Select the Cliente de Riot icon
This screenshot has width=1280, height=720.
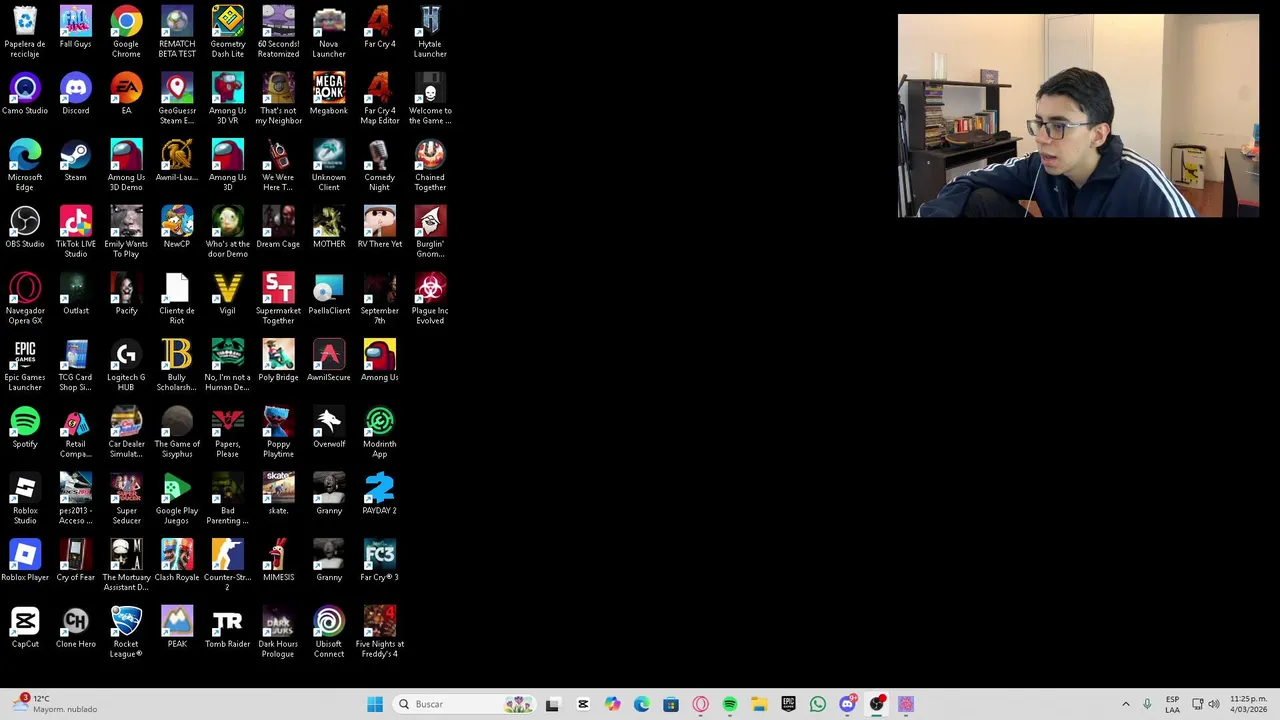[177, 298]
